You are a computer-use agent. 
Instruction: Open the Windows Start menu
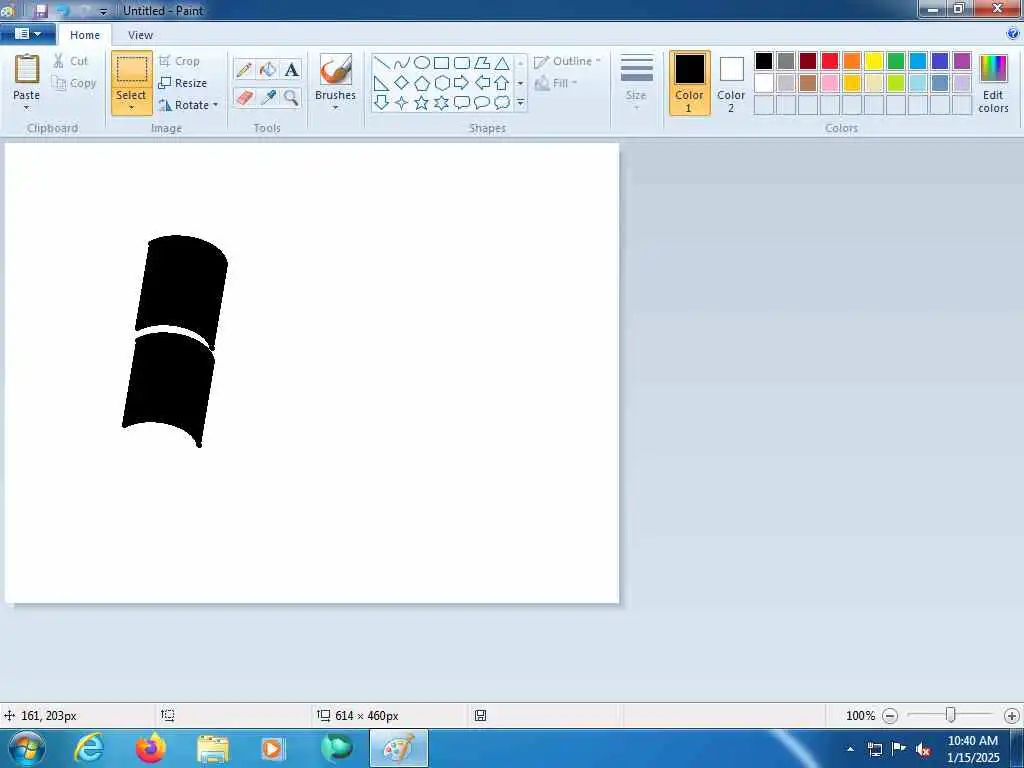click(x=26, y=748)
